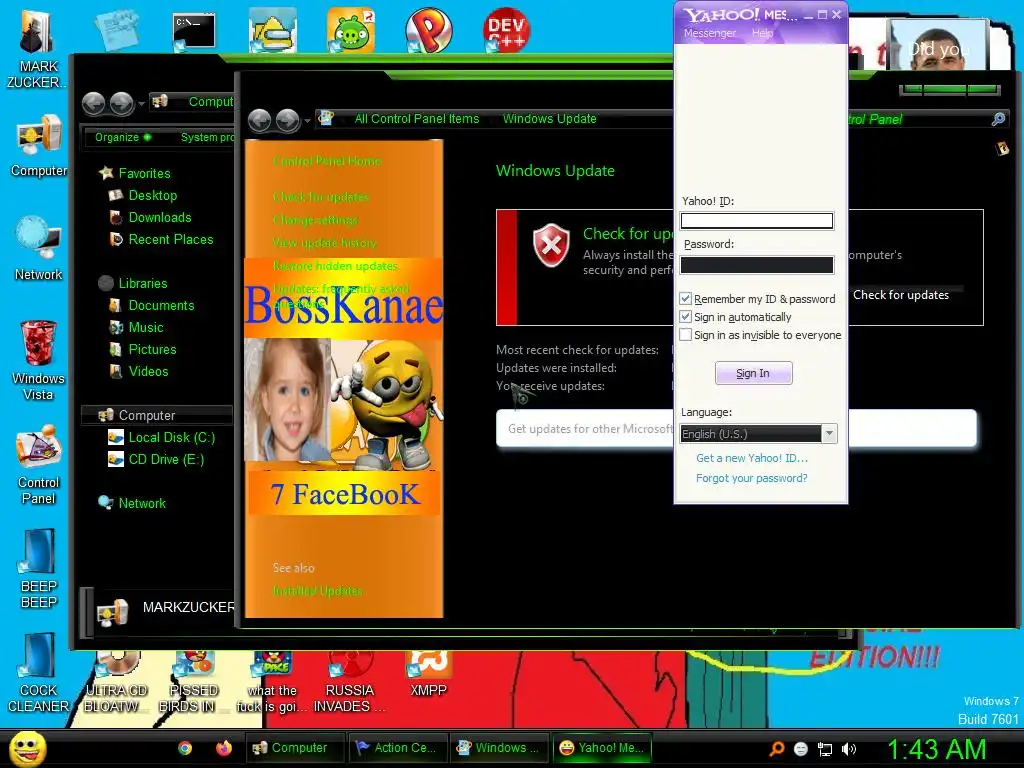Image resolution: width=1024 pixels, height=768 pixels.
Task: Toggle Remember my ID & password checkbox
Action: click(685, 298)
